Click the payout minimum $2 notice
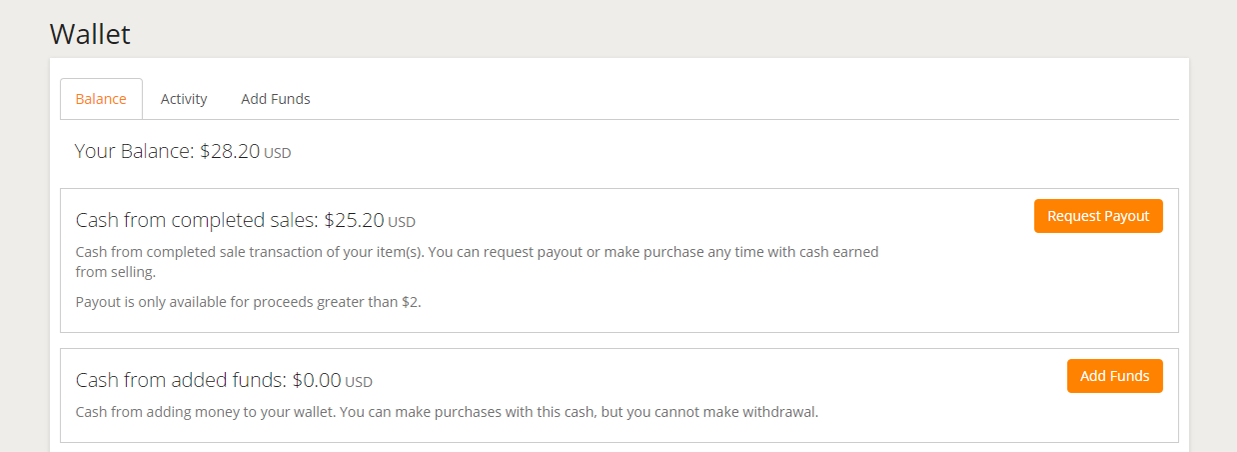Viewport: 1237px width, 452px height. 248,302
